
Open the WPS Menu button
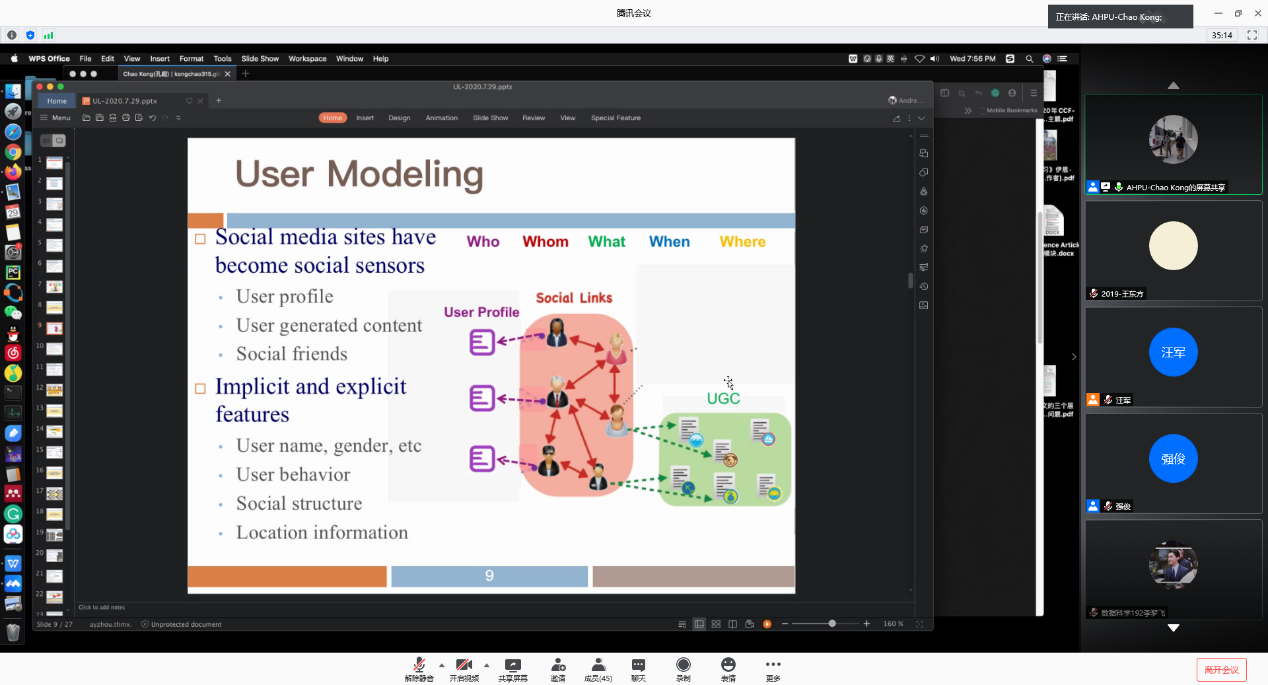point(56,118)
